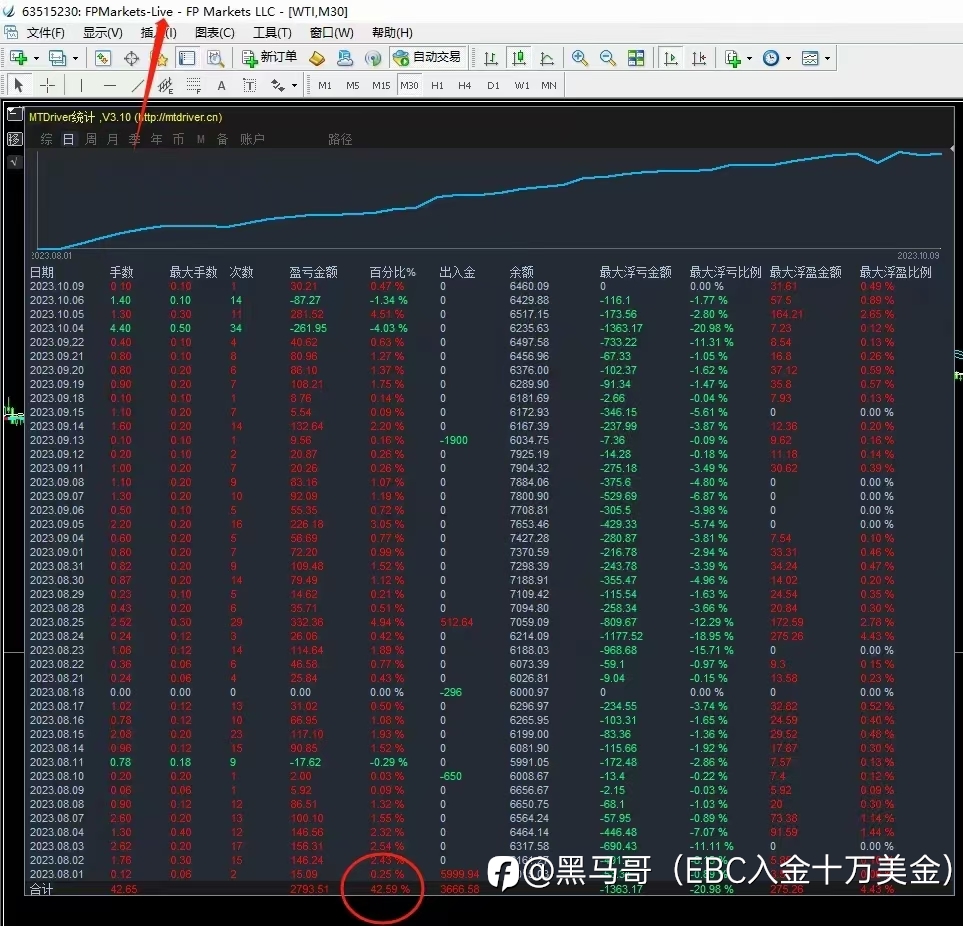Viewport: 963px width, 926px height.
Task: Click the arrows objects icon
Action: pos(278,85)
